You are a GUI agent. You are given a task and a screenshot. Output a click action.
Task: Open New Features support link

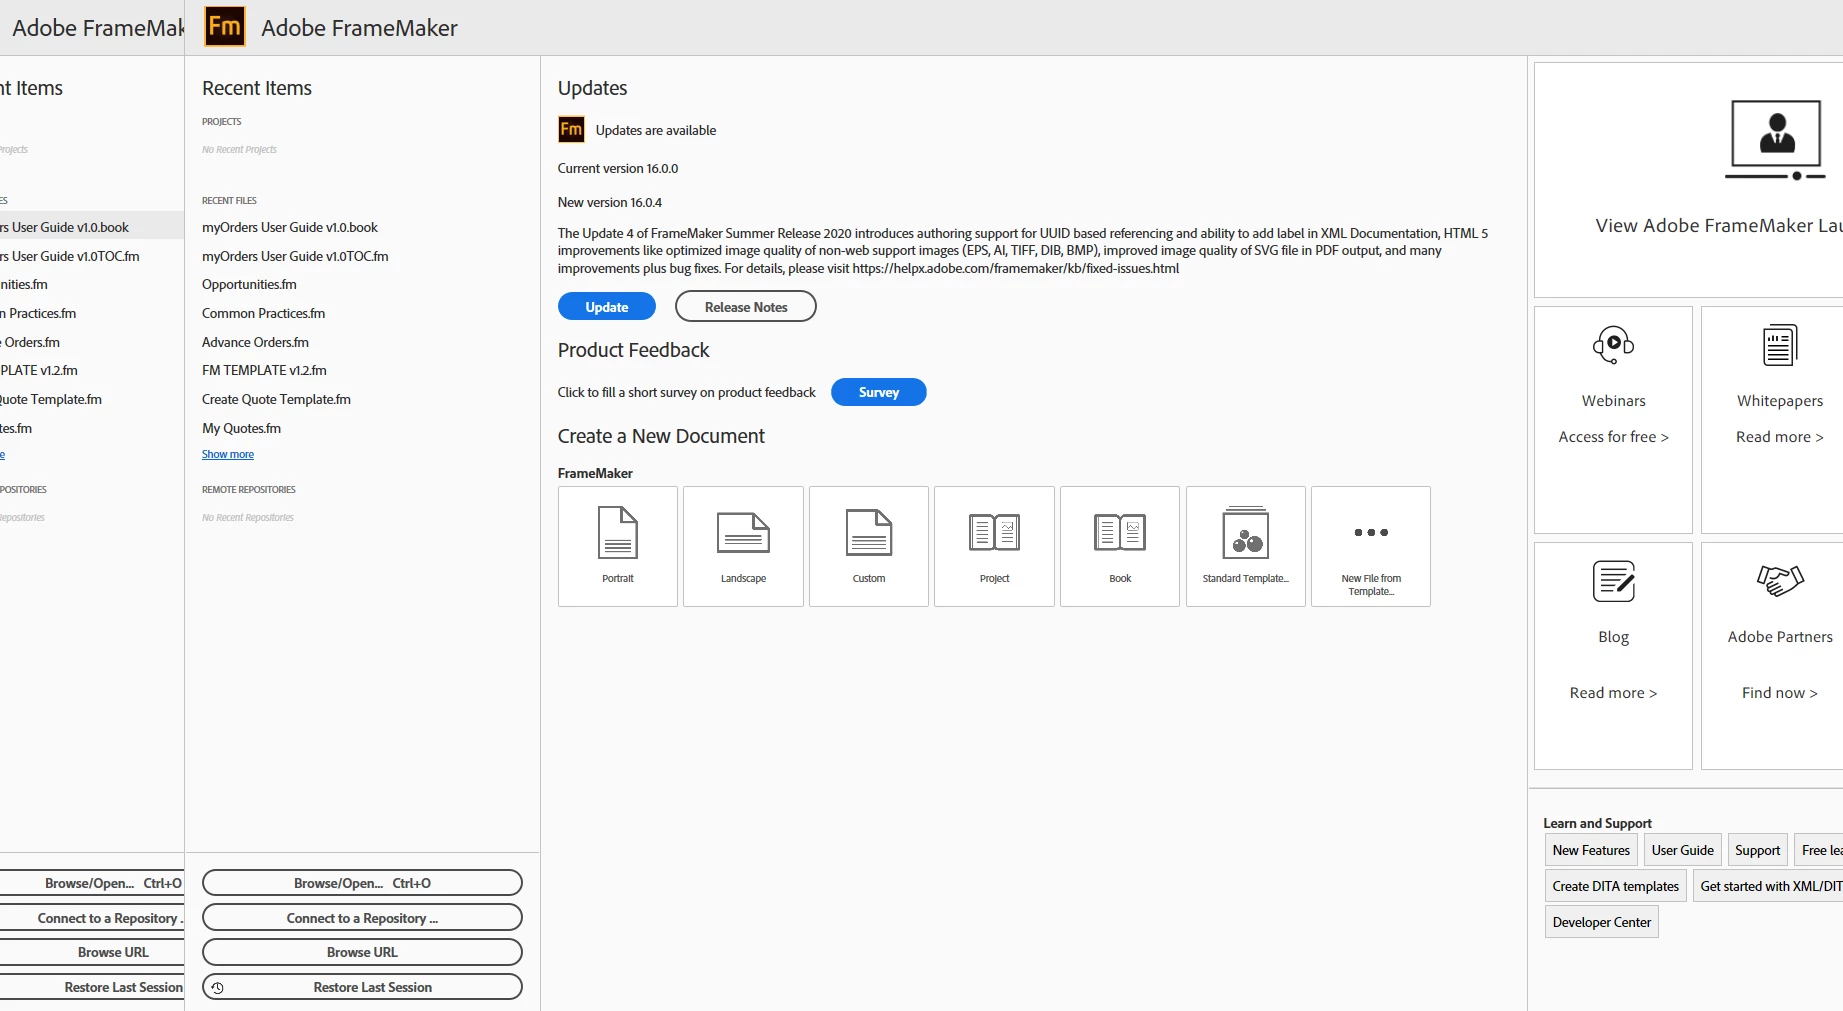[x=1591, y=850]
